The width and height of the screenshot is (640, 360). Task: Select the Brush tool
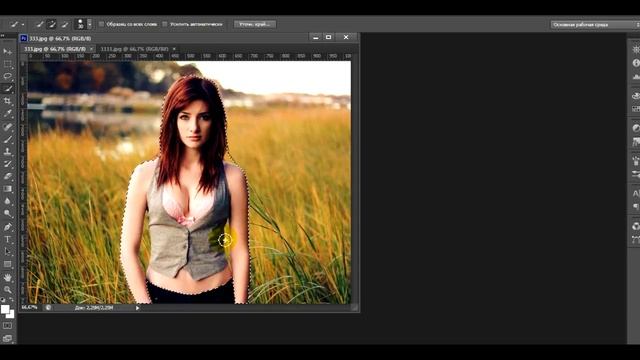point(7,139)
